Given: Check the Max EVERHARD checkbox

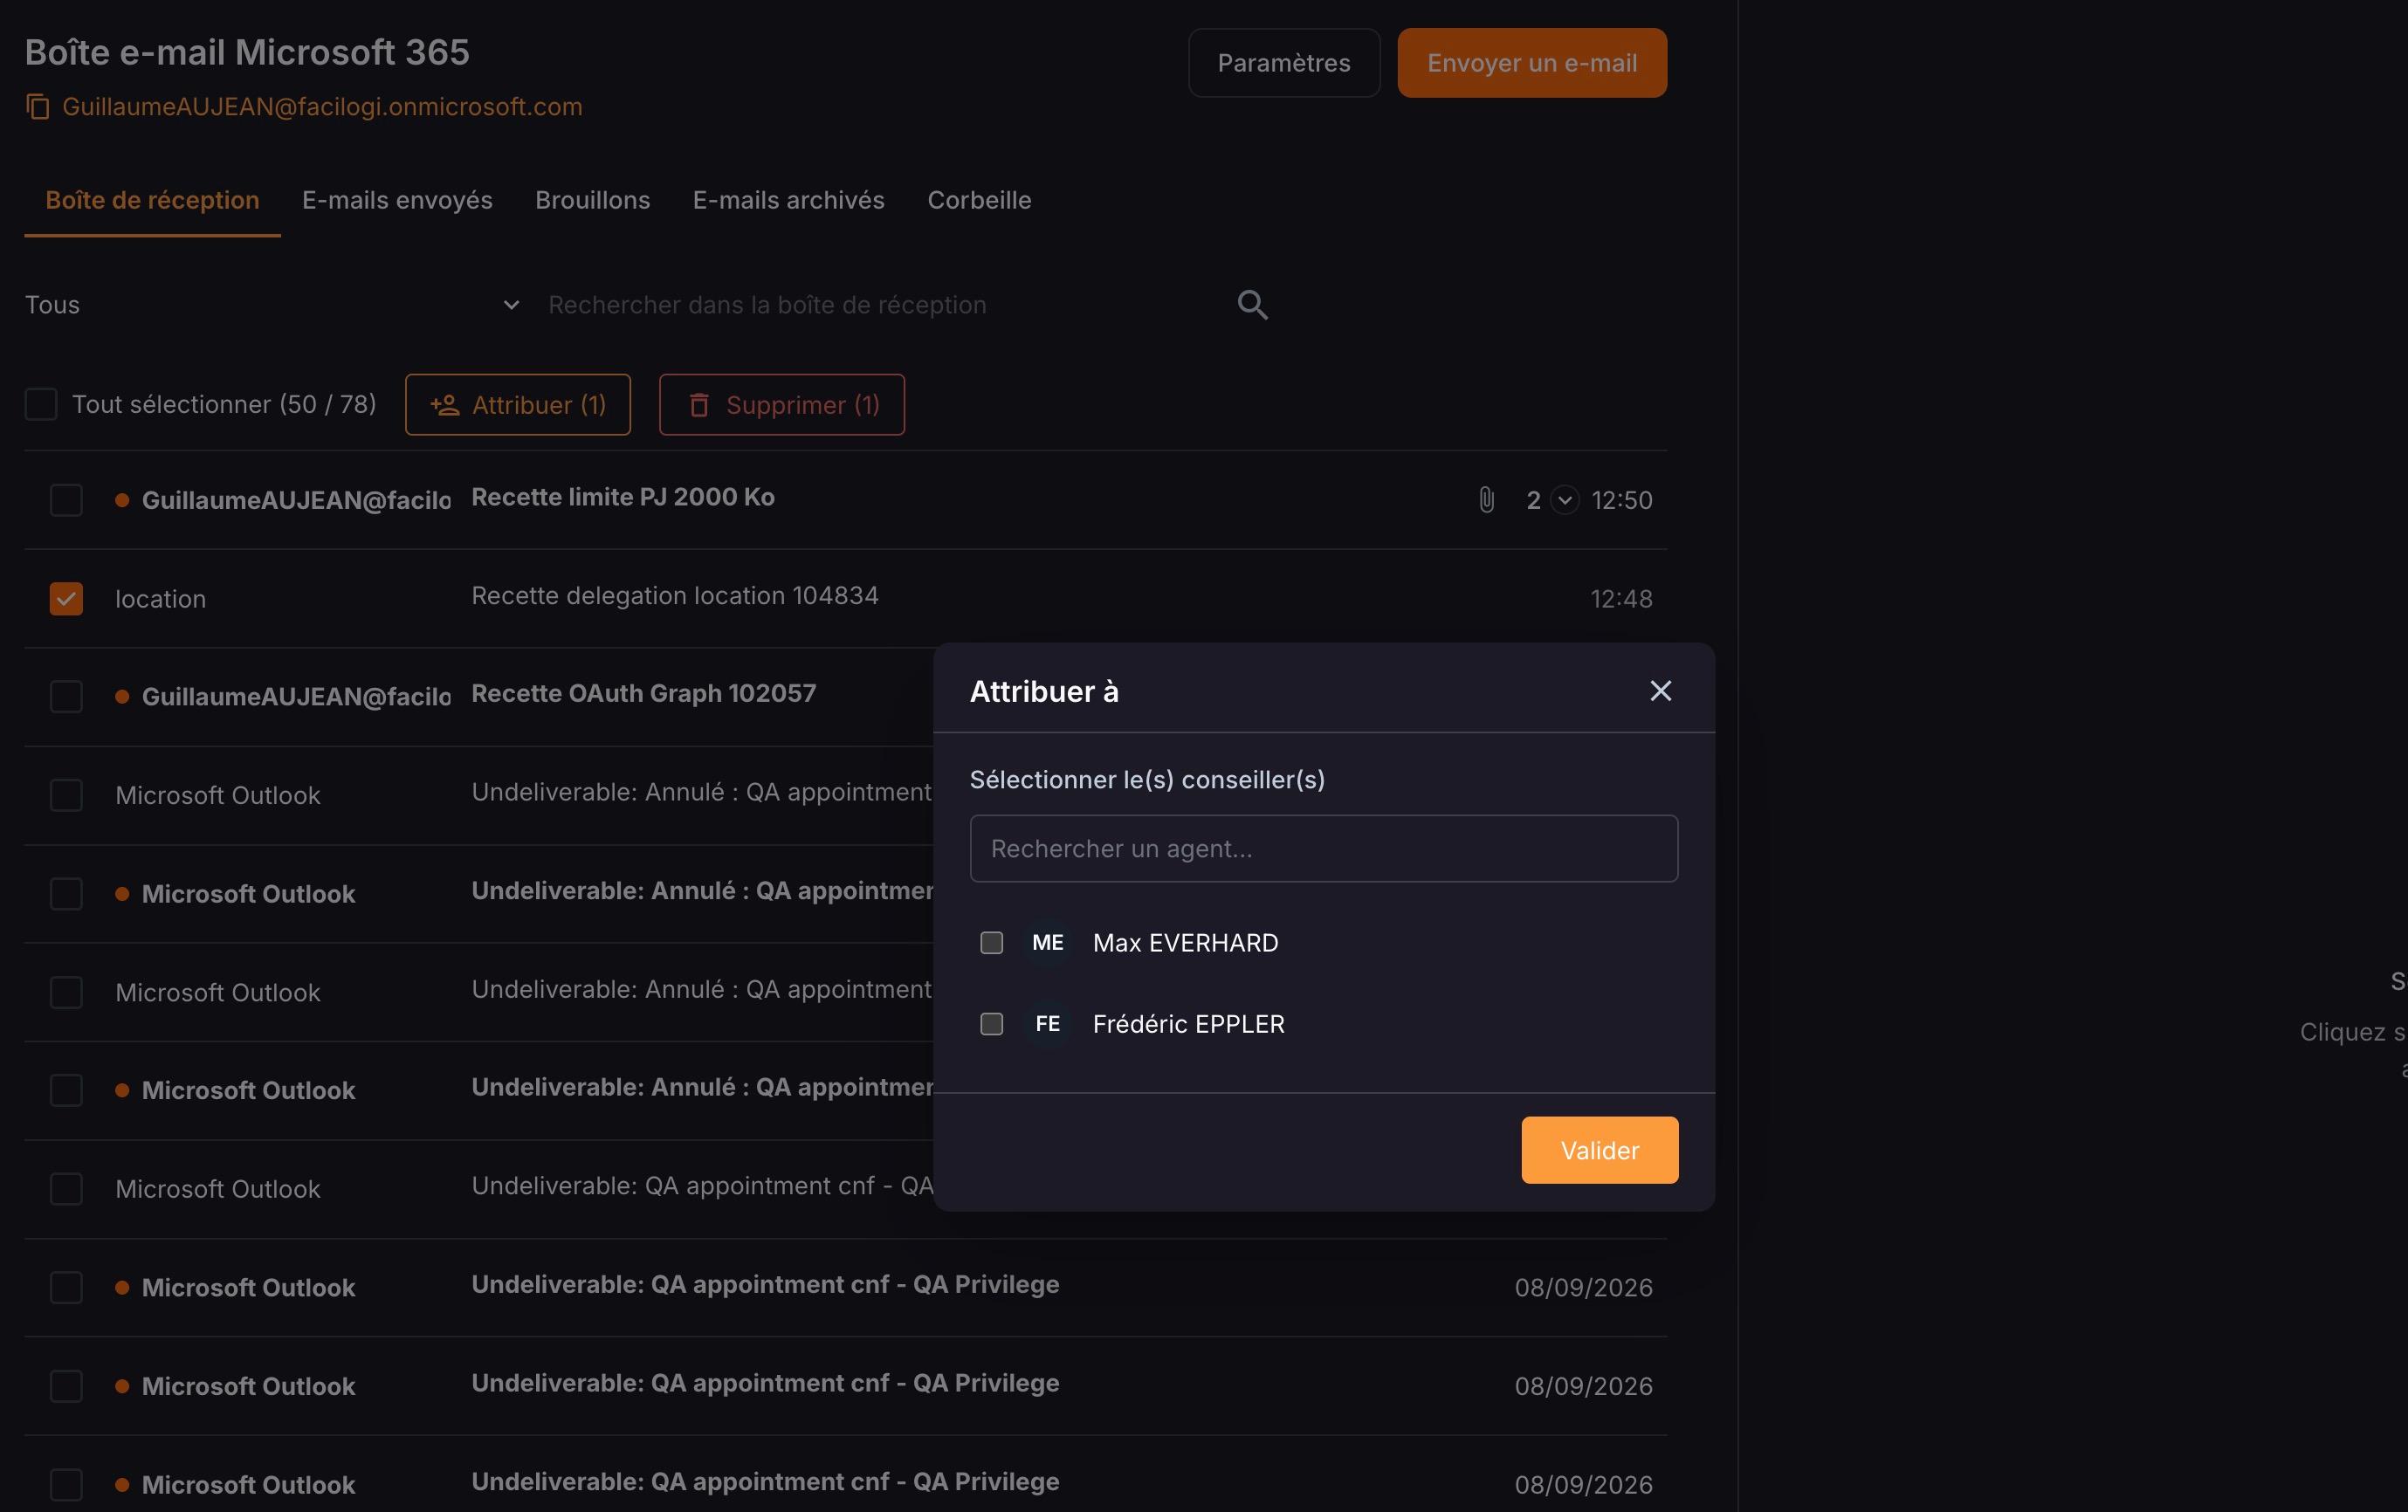Looking at the screenshot, I should point(991,943).
